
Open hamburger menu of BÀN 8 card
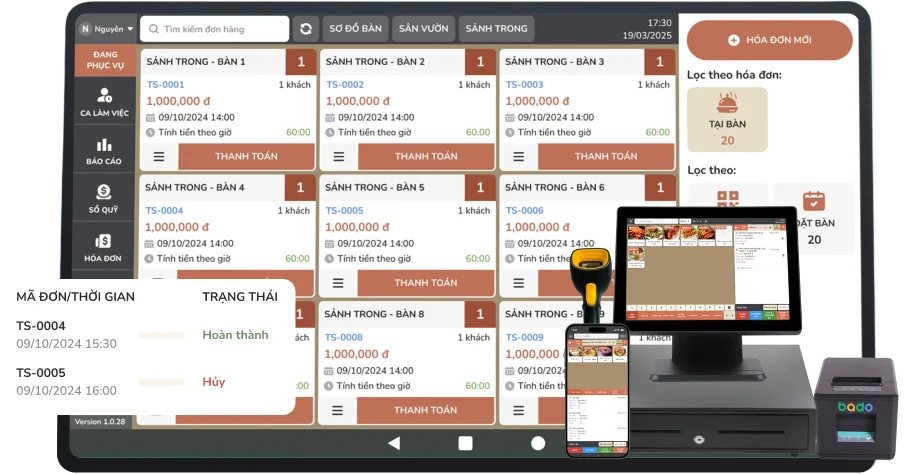coord(338,410)
